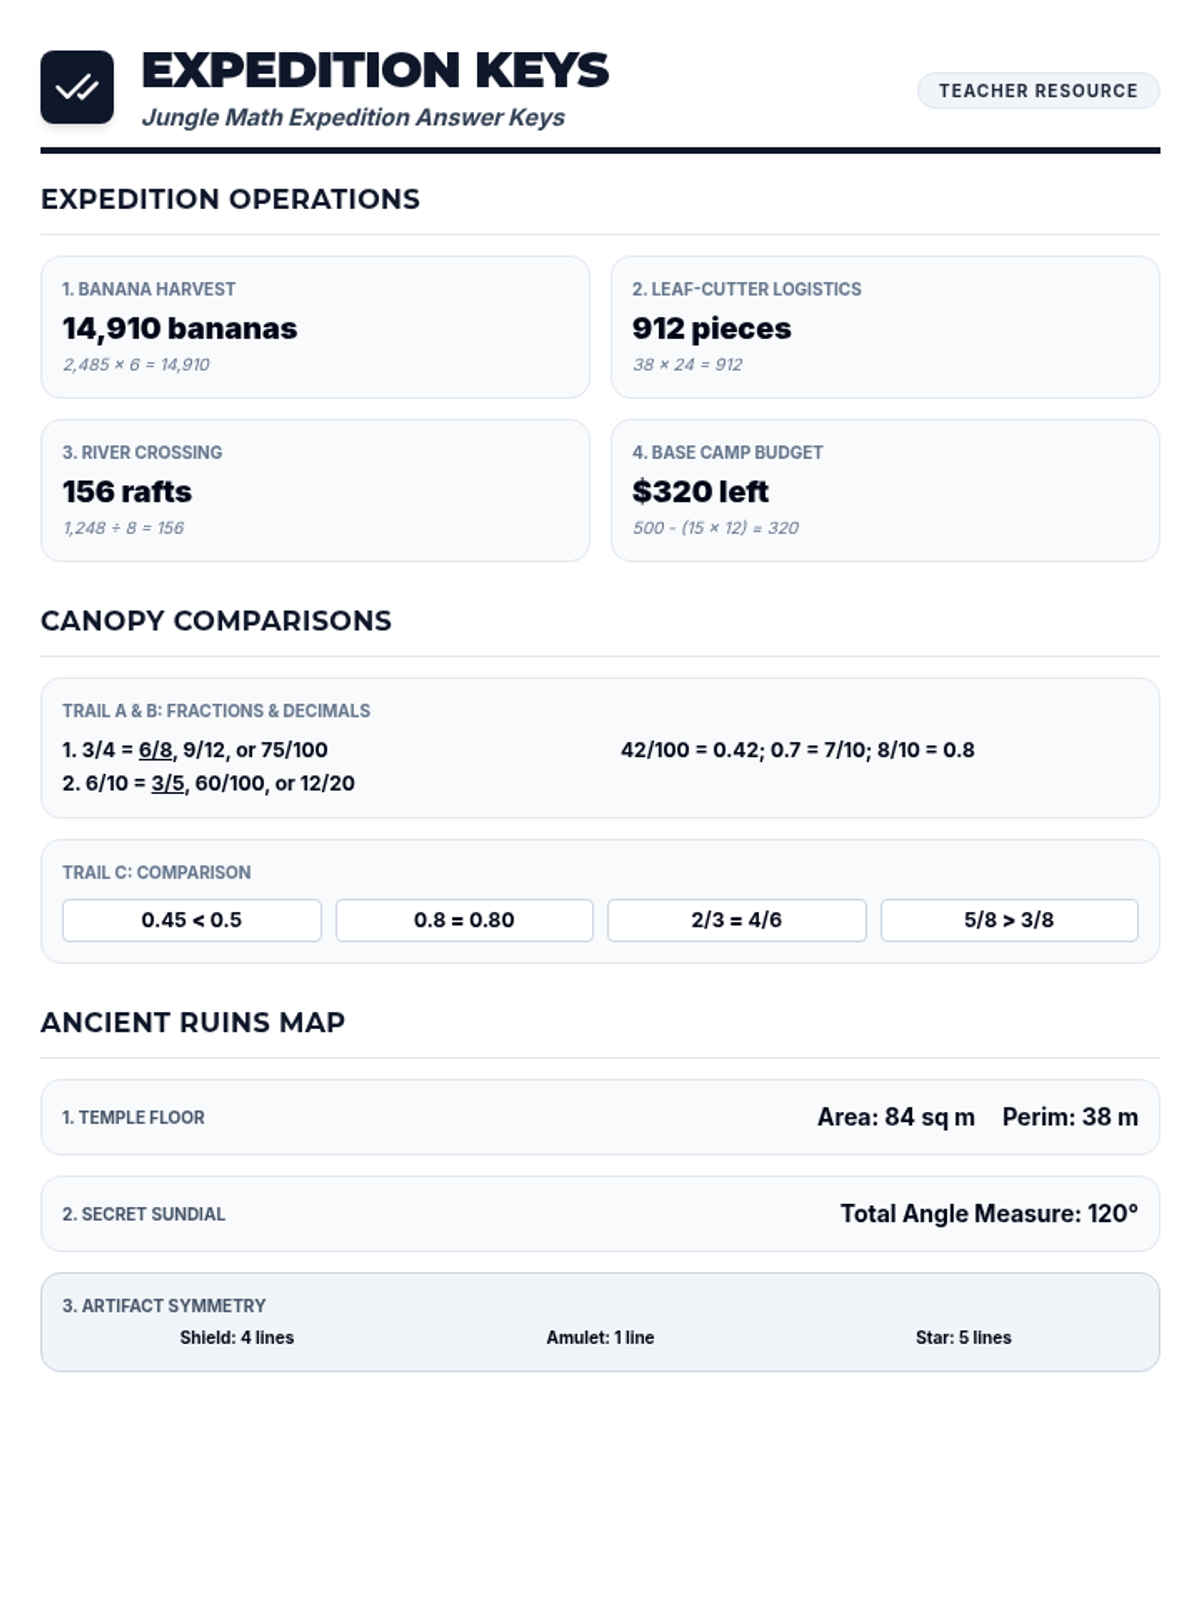Click the double-checkmark Expedition Keys logo icon

point(77,88)
